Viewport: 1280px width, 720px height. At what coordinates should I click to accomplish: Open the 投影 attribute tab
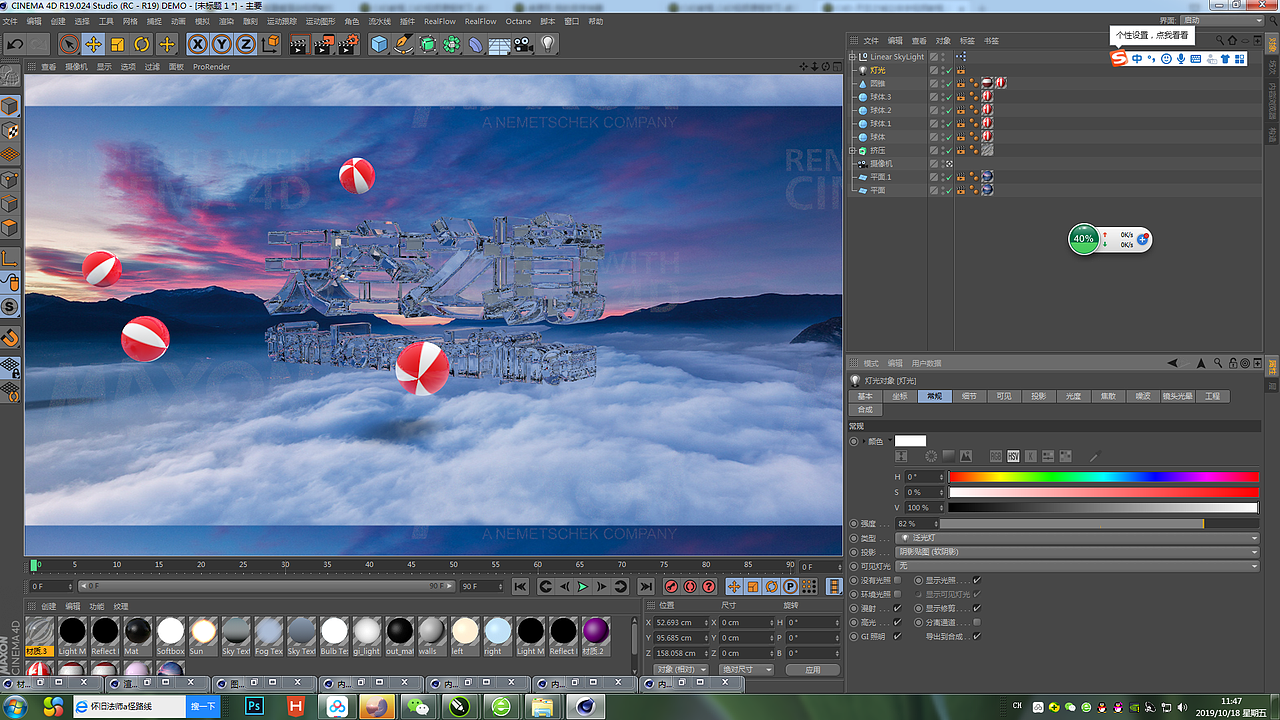click(1038, 396)
